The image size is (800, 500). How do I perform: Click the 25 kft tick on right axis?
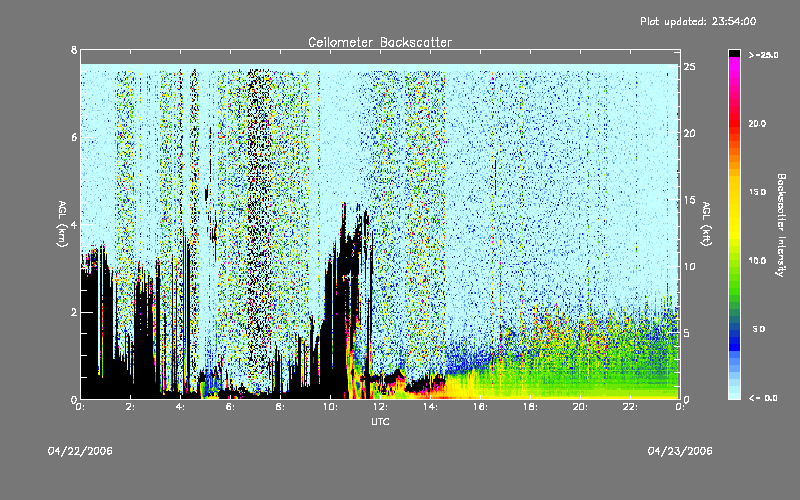(x=689, y=67)
